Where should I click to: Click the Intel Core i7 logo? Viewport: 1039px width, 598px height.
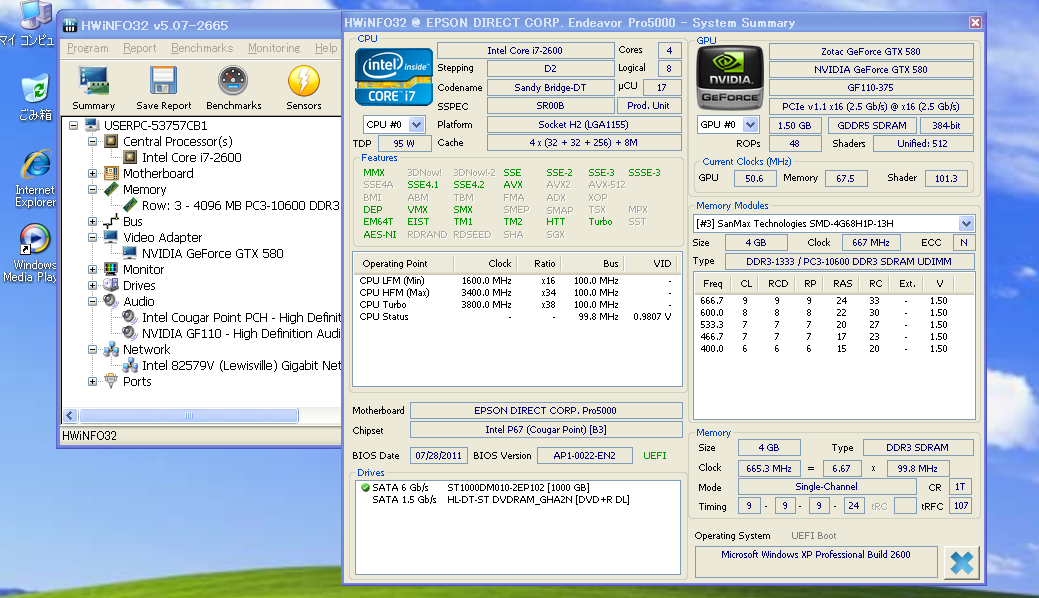click(394, 77)
